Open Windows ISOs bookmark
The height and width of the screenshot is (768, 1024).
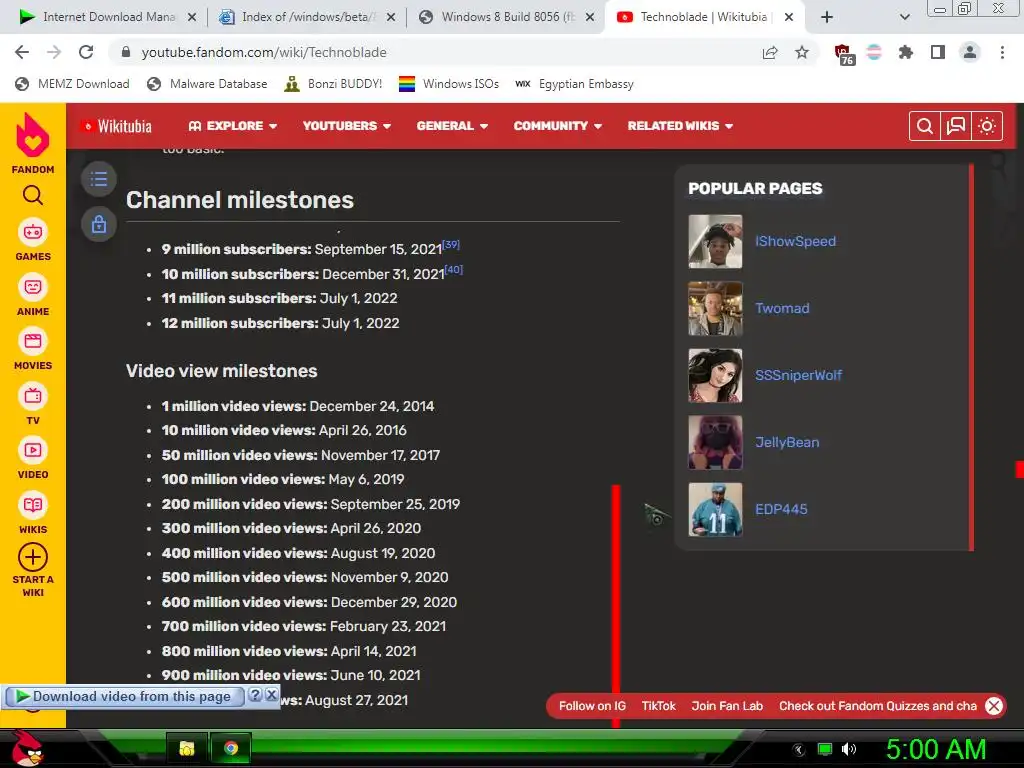pyautogui.click(x=449, y=84)
